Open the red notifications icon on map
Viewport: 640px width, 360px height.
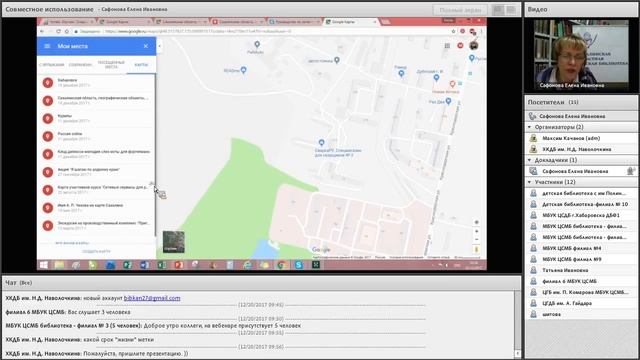coord(460,46)
